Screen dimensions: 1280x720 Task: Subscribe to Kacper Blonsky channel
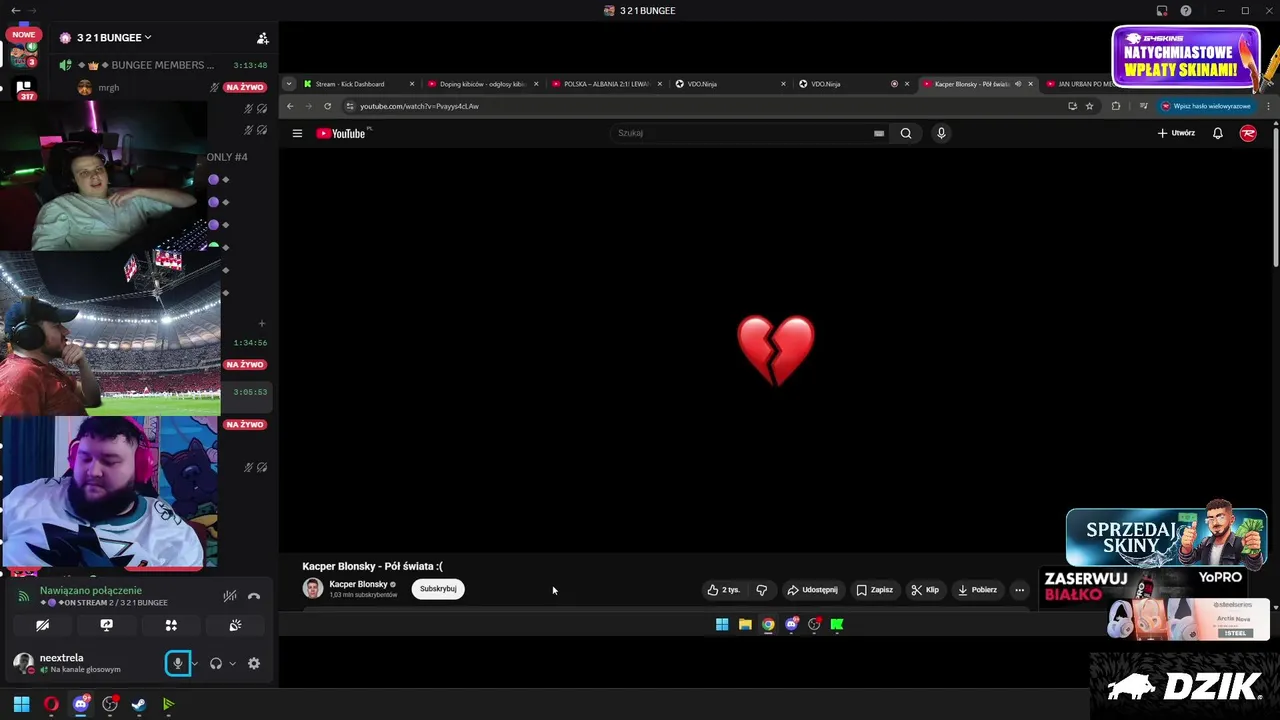(438, 589)
